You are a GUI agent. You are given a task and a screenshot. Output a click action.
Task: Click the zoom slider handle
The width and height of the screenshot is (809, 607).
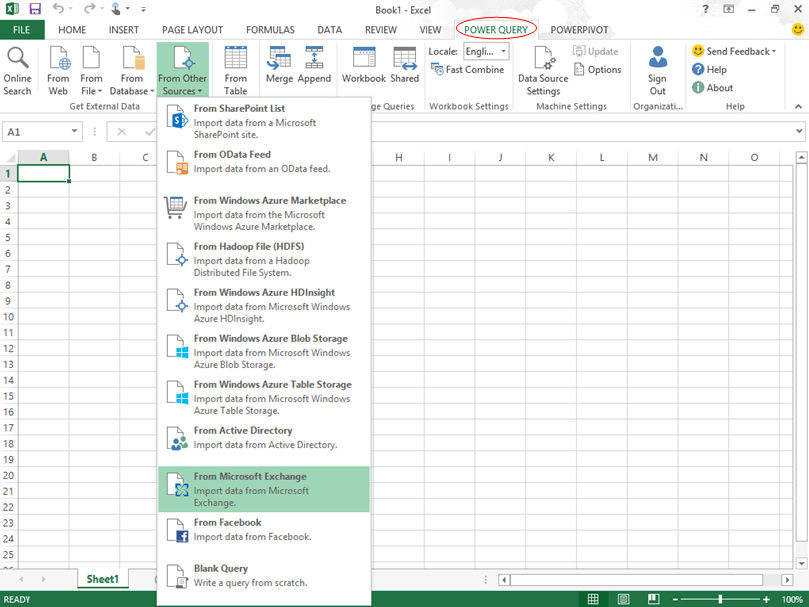[720, 599]
